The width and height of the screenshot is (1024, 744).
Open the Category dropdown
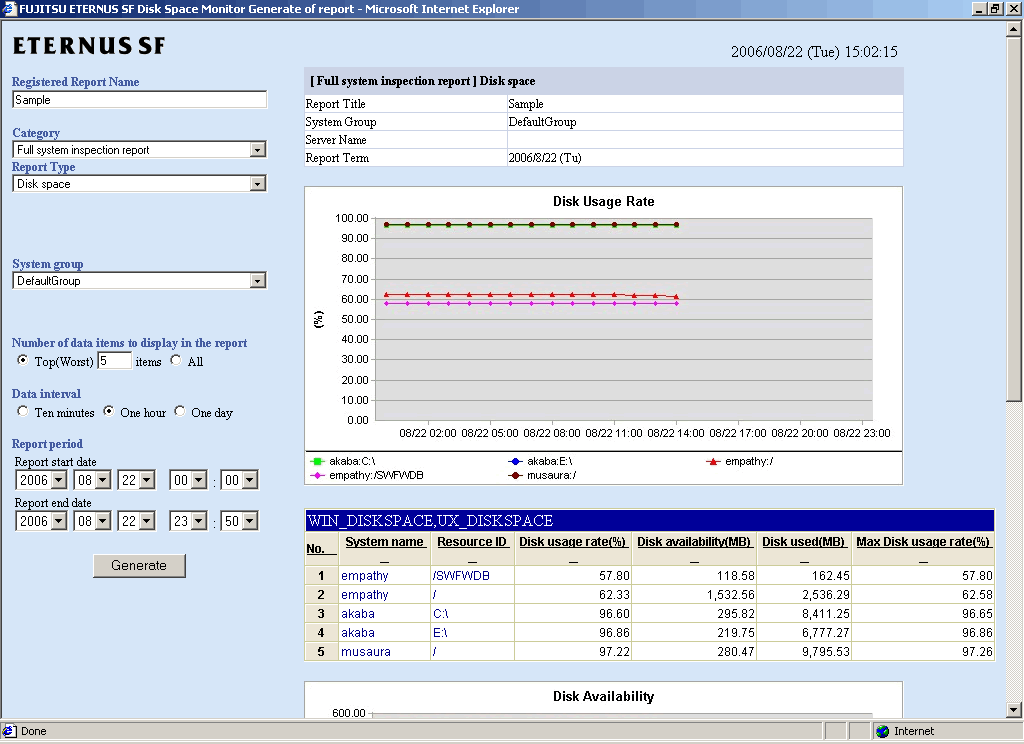(x=258, y=150)
